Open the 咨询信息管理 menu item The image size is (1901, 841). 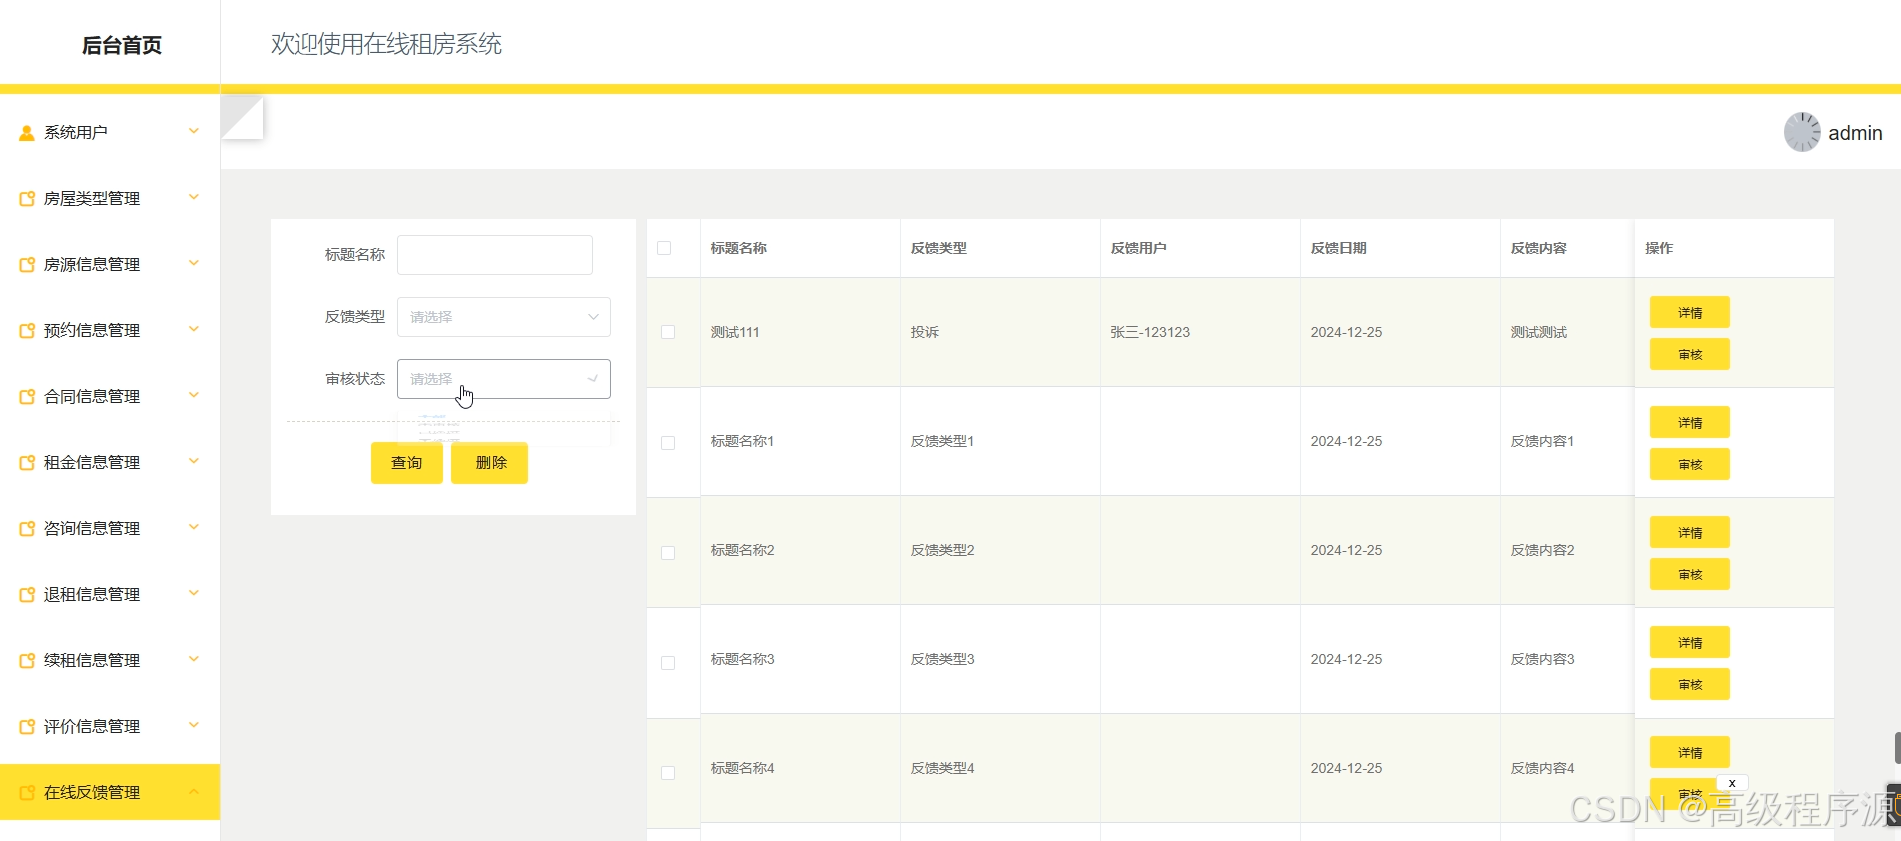pos(110,528)
